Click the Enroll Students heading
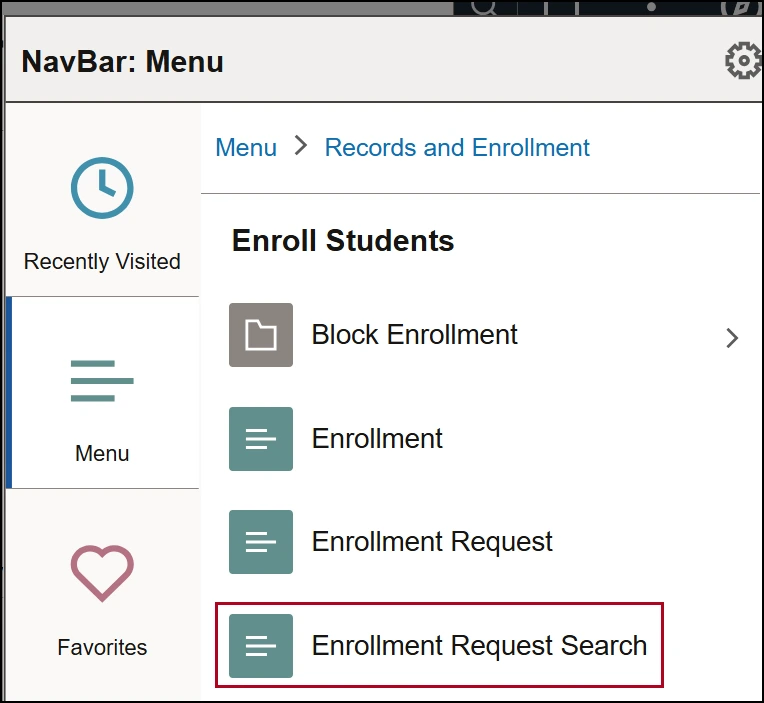The width and height of the screenshot is (764, 703). click(343, 241)
